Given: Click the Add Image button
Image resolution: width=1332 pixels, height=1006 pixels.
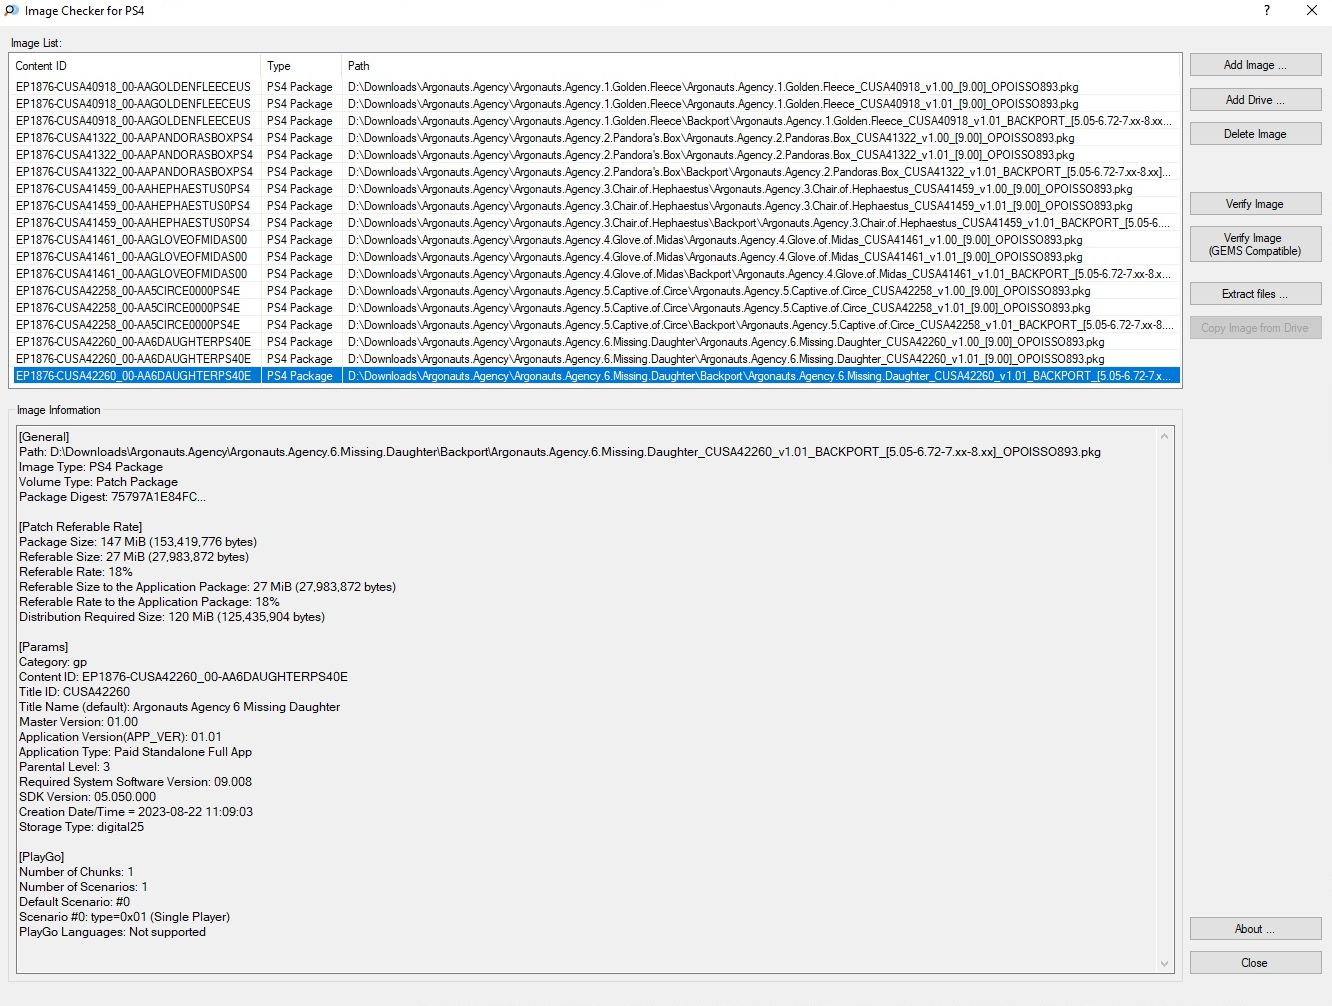Looking at the screenshot, I should (1255, 65).
